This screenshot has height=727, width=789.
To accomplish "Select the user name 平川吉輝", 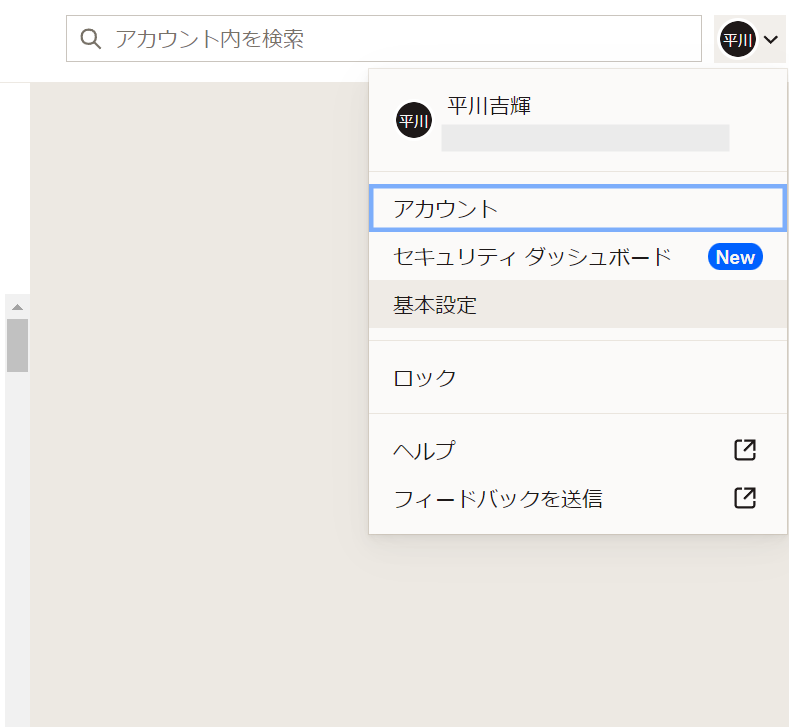I will [489, 106].
